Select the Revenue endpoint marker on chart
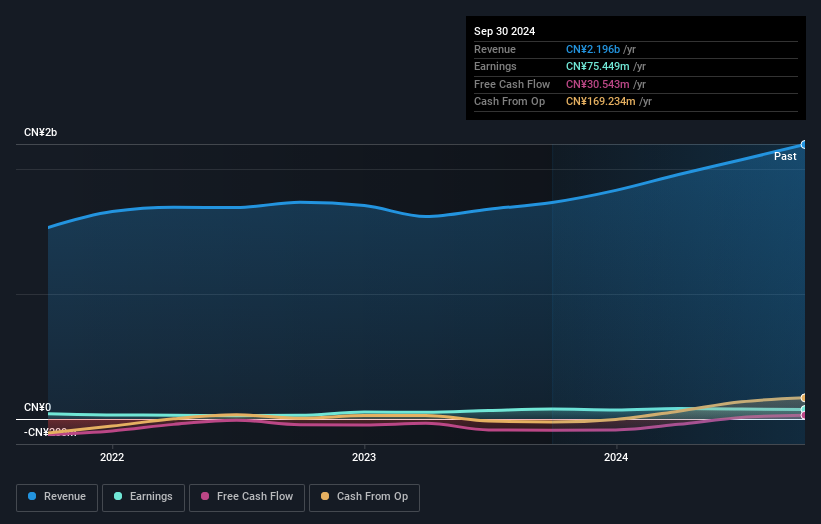The image size is (821, 524). [x=804, y=145]
